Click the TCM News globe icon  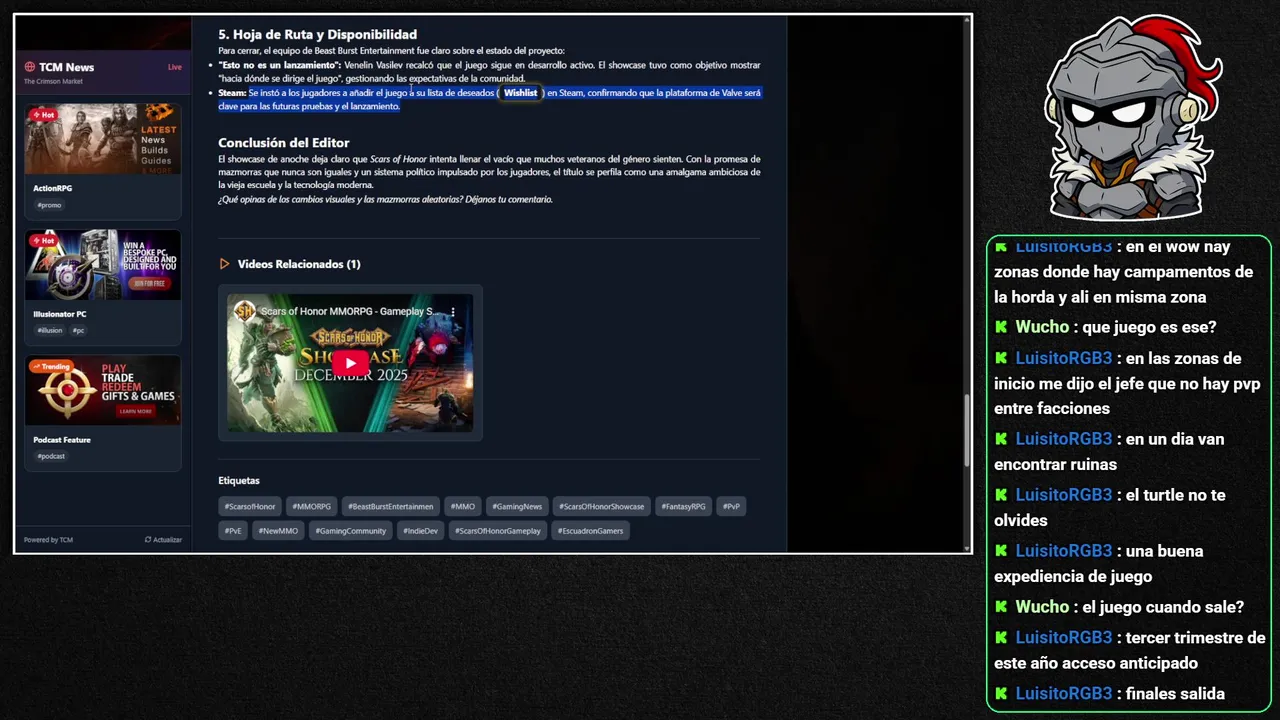point(30,67)
